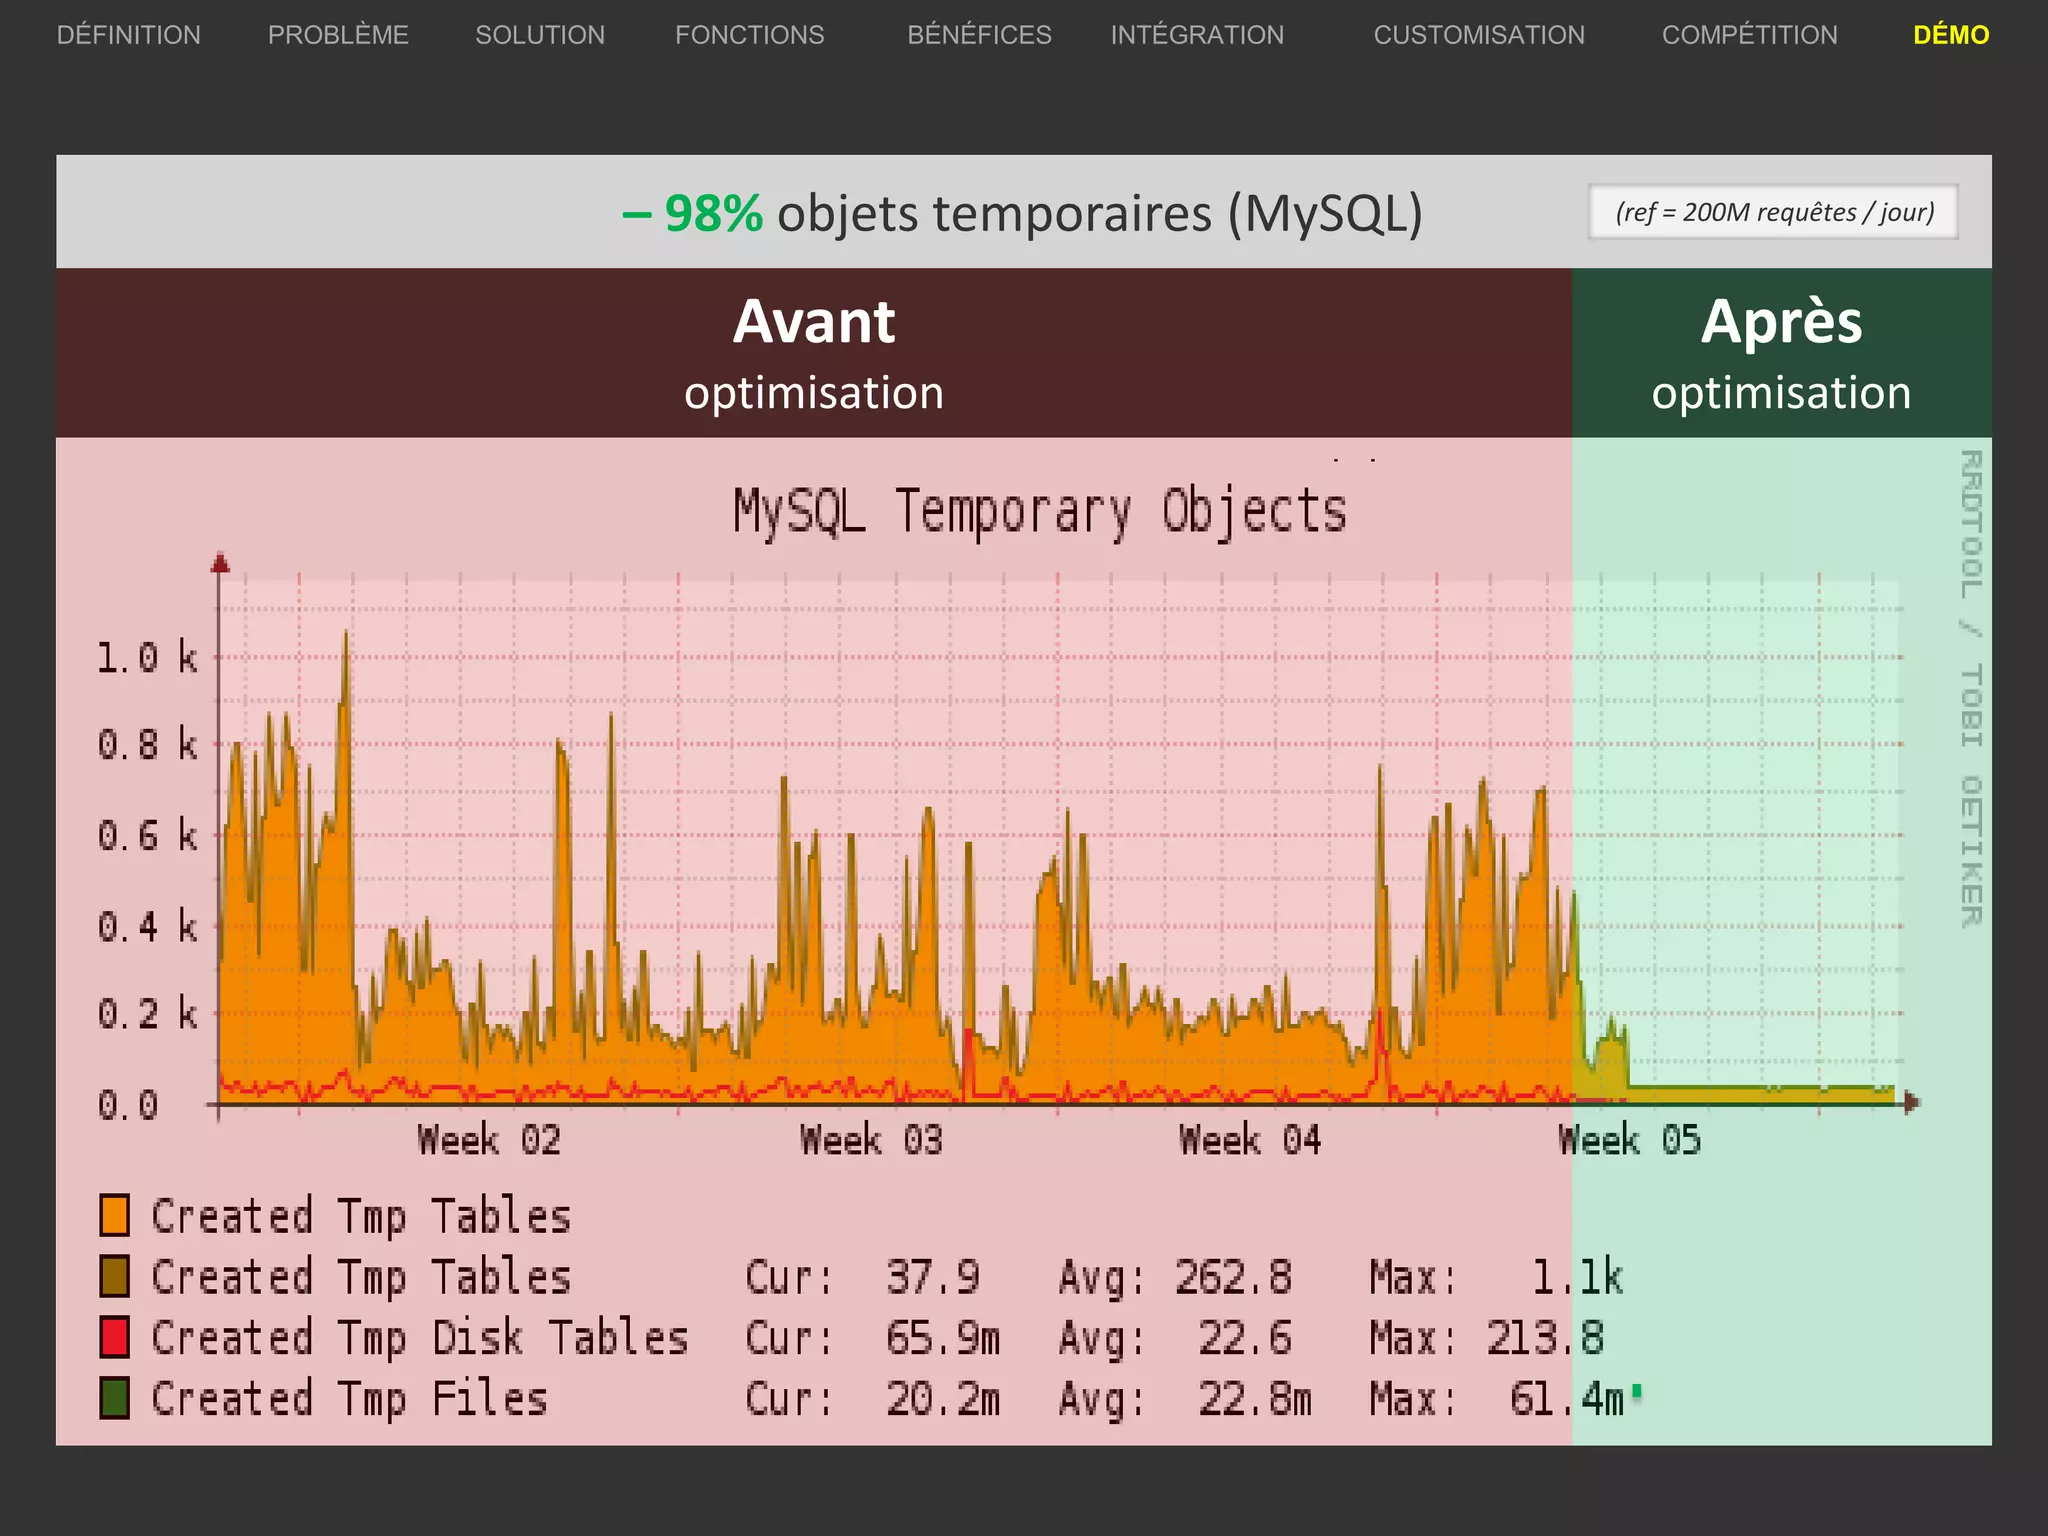
Task: Click the Max: 213.8 value
Action: [1487, 1338]
